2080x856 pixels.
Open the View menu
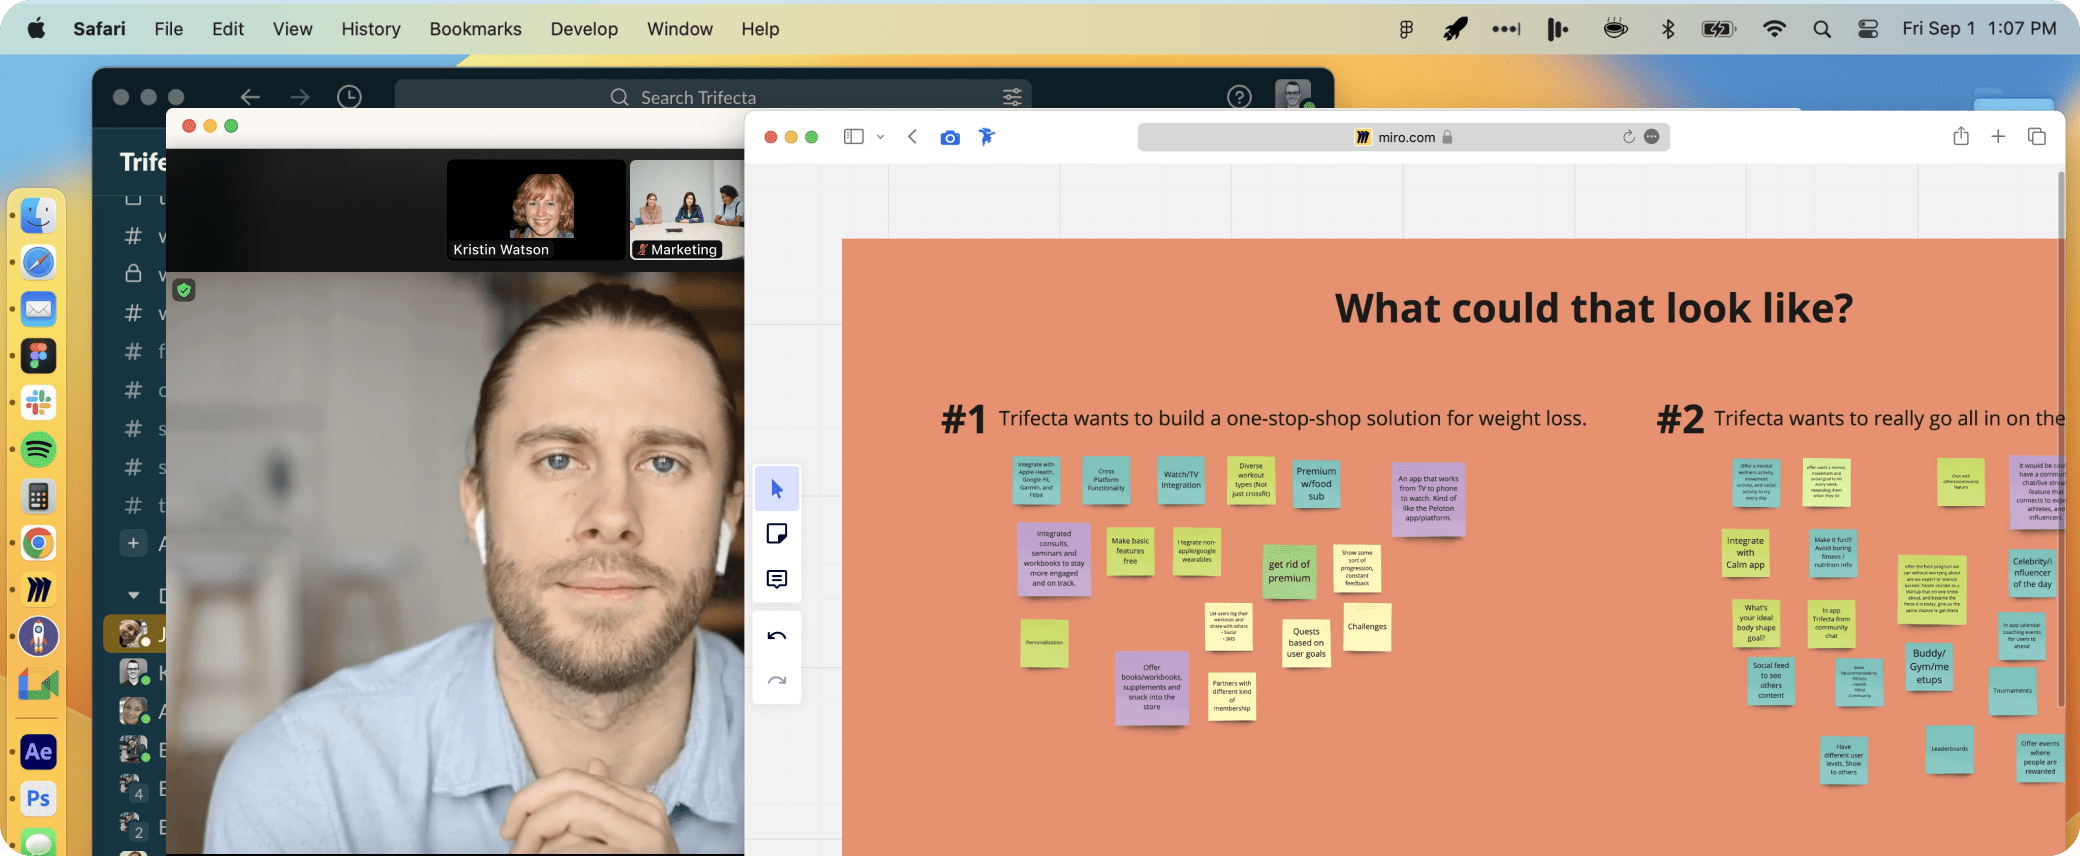tap(292, 29)
